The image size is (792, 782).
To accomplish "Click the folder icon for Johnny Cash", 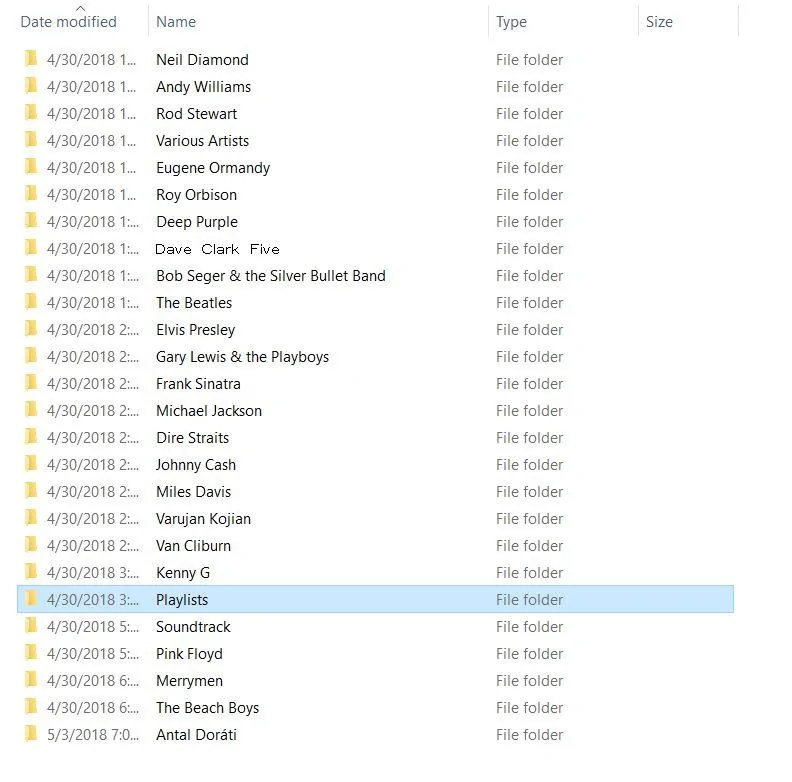I will [31, 464].
